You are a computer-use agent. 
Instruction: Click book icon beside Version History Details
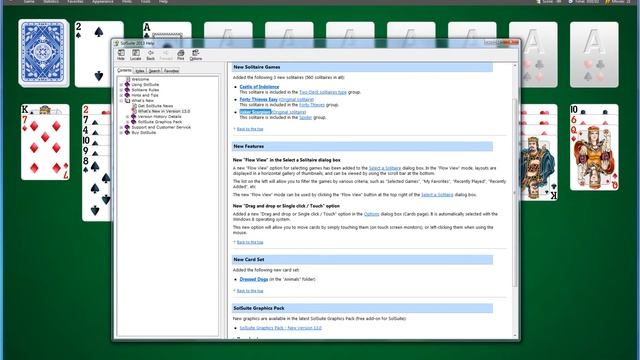[133, 116]
